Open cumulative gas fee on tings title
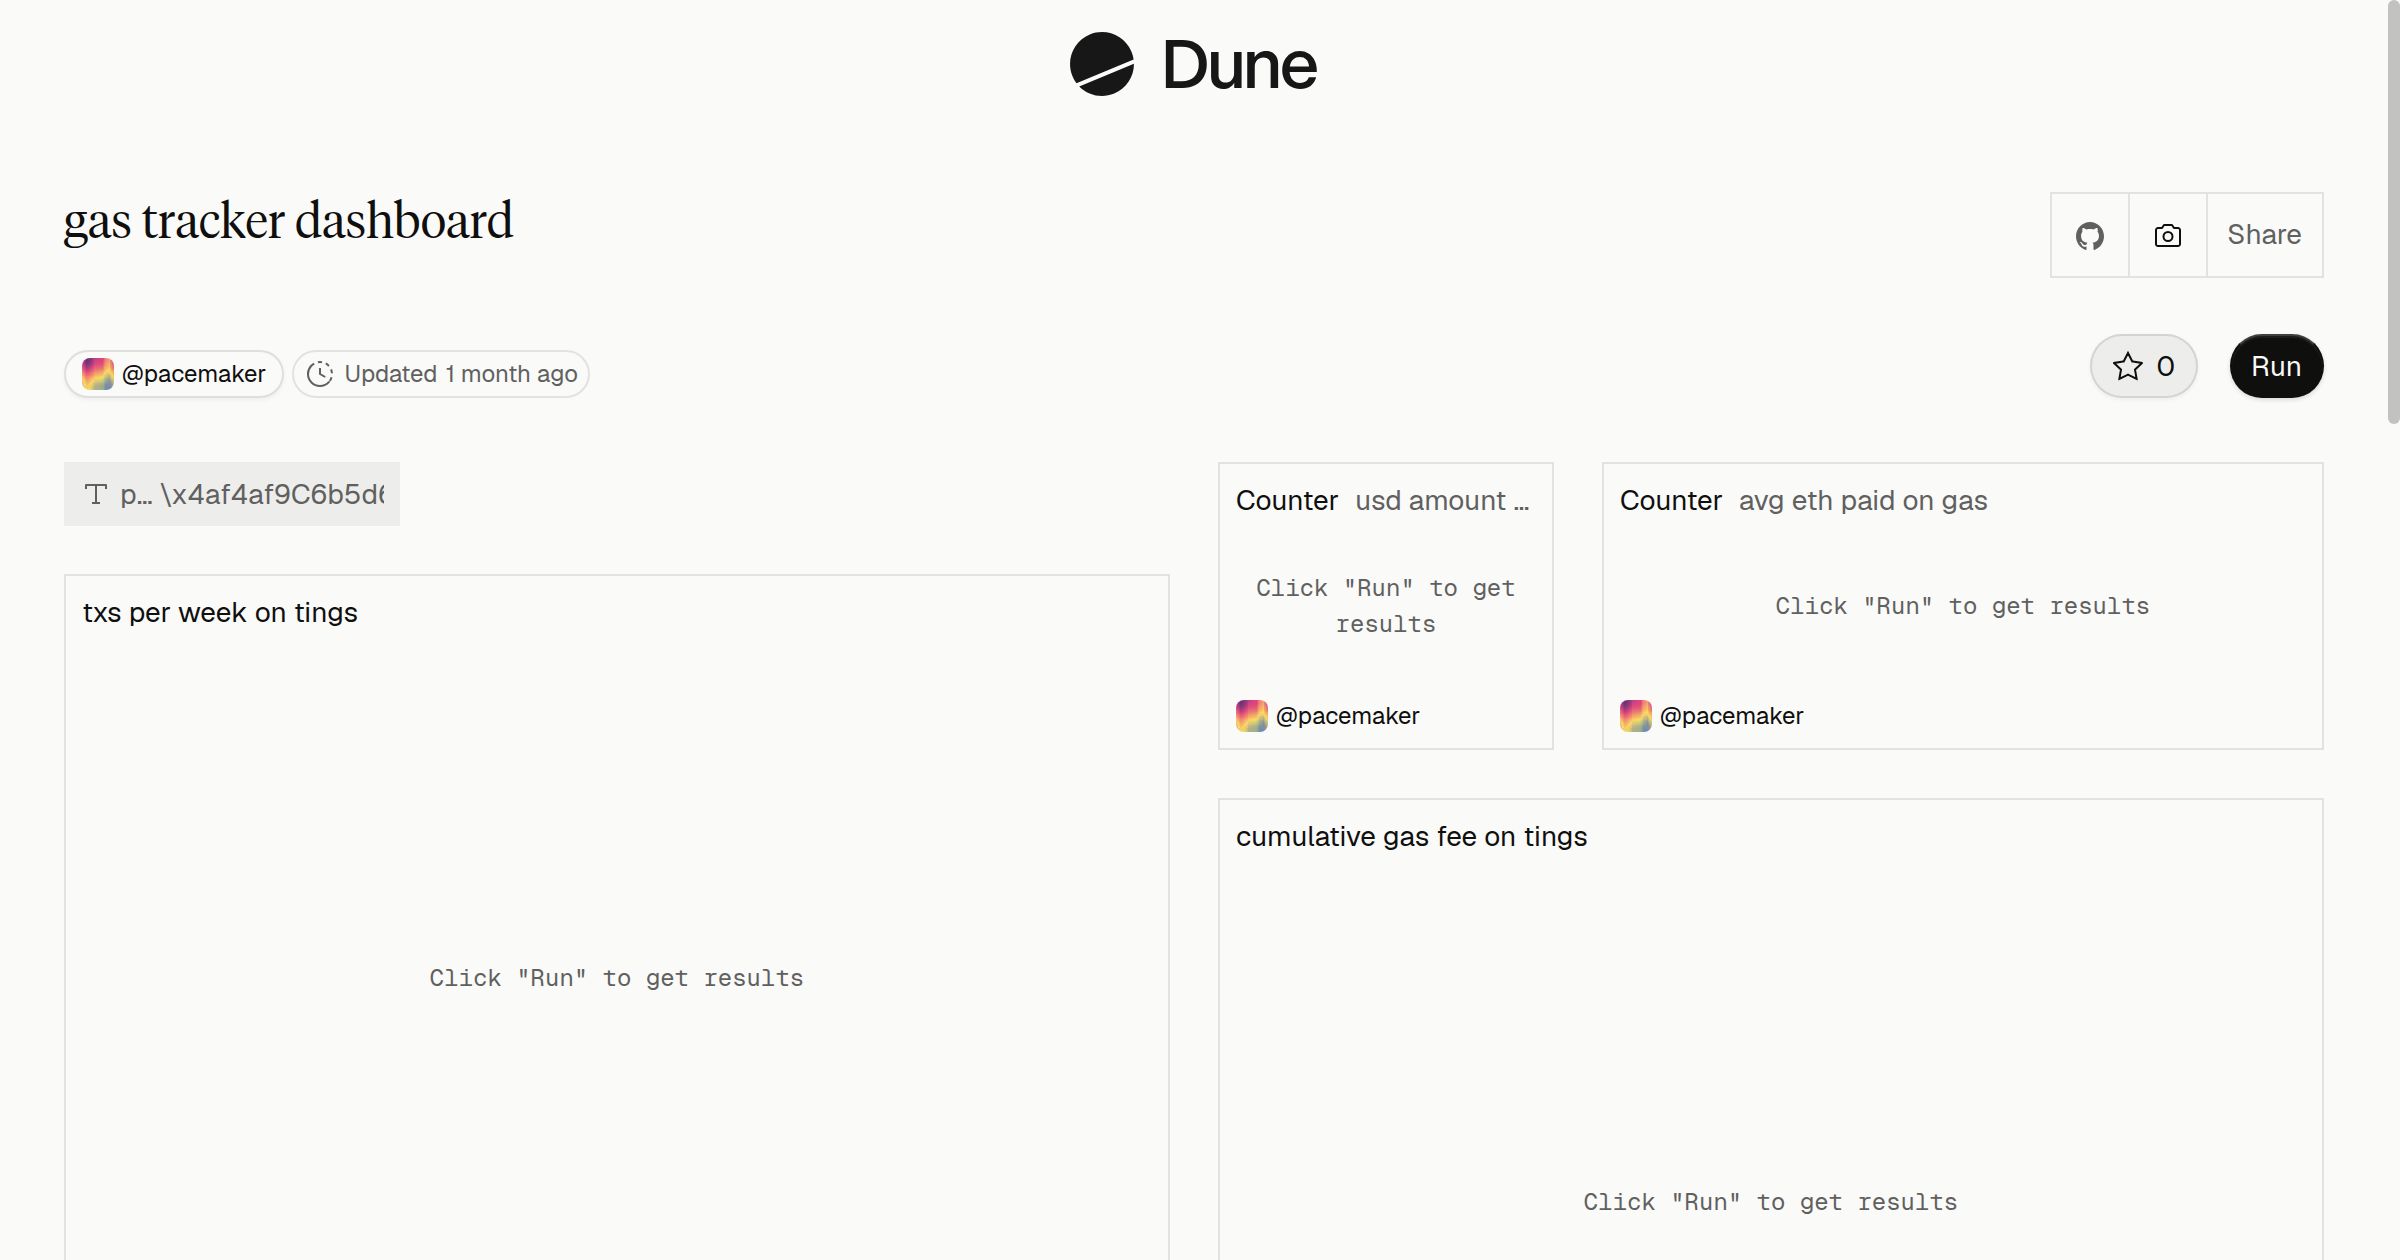This screenshot has height=1260, width=2400. point(1411,836)
